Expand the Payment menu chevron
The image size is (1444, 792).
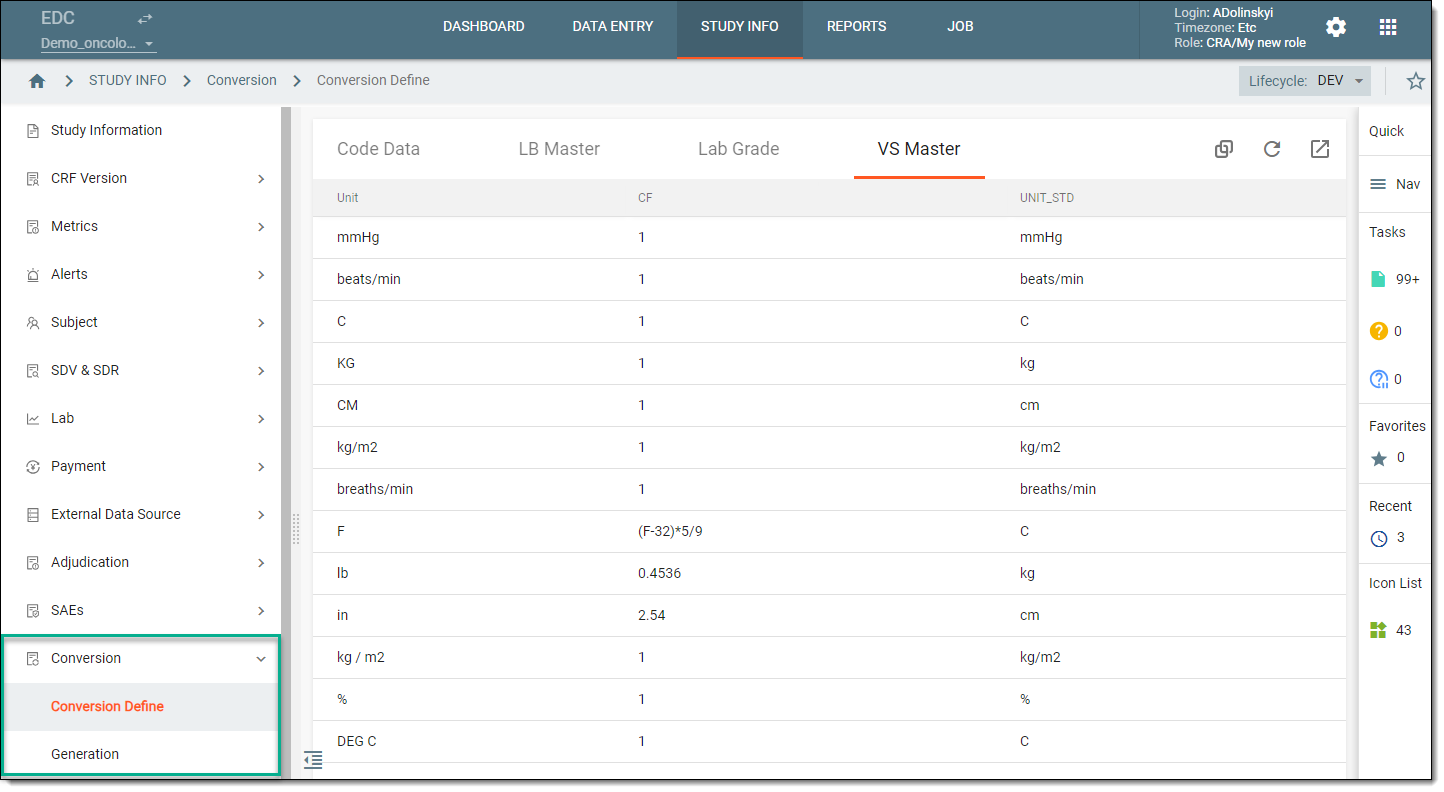tap(261, 467)
